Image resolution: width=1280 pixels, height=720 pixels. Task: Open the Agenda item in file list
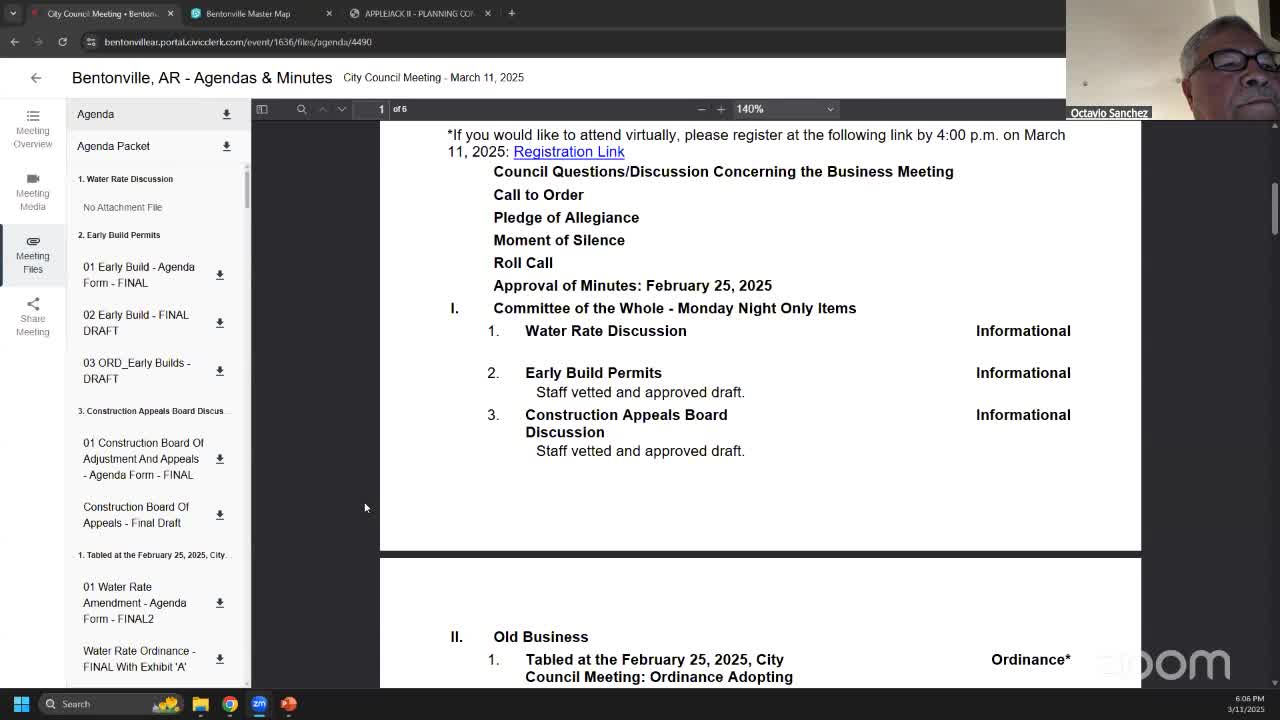pos(96,114)
